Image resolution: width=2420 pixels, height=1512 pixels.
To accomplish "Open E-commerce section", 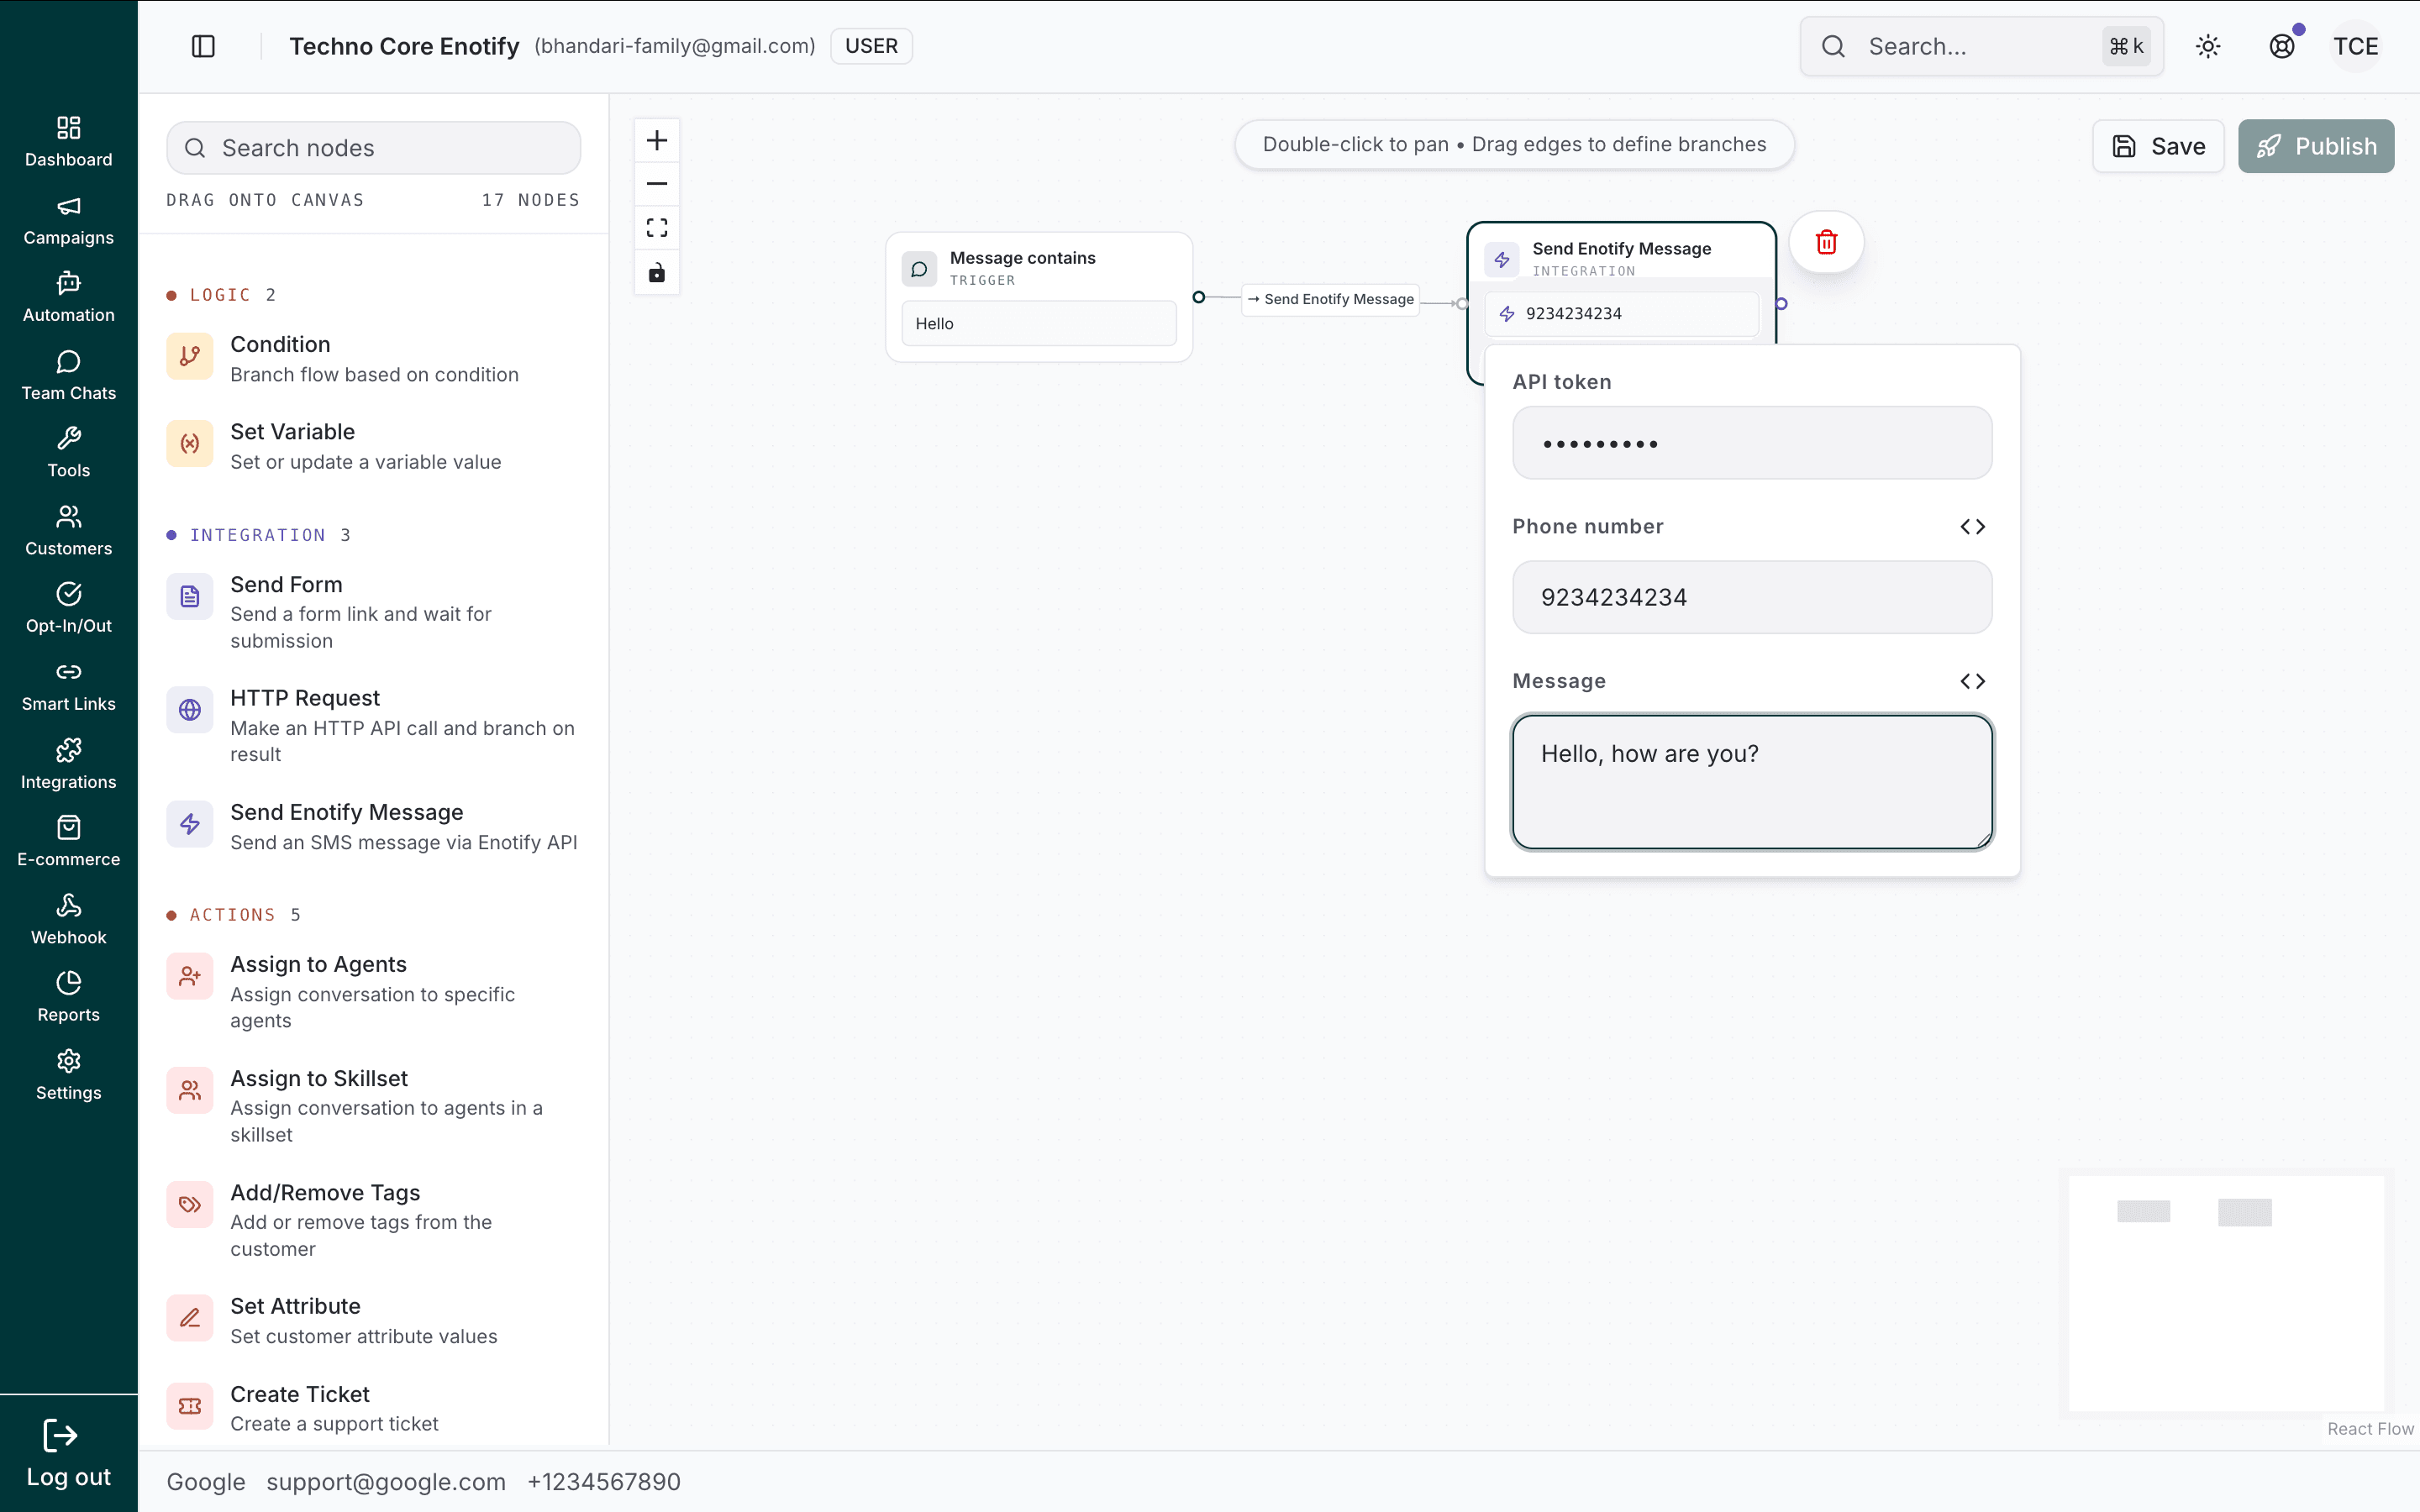I will [69, 841].
